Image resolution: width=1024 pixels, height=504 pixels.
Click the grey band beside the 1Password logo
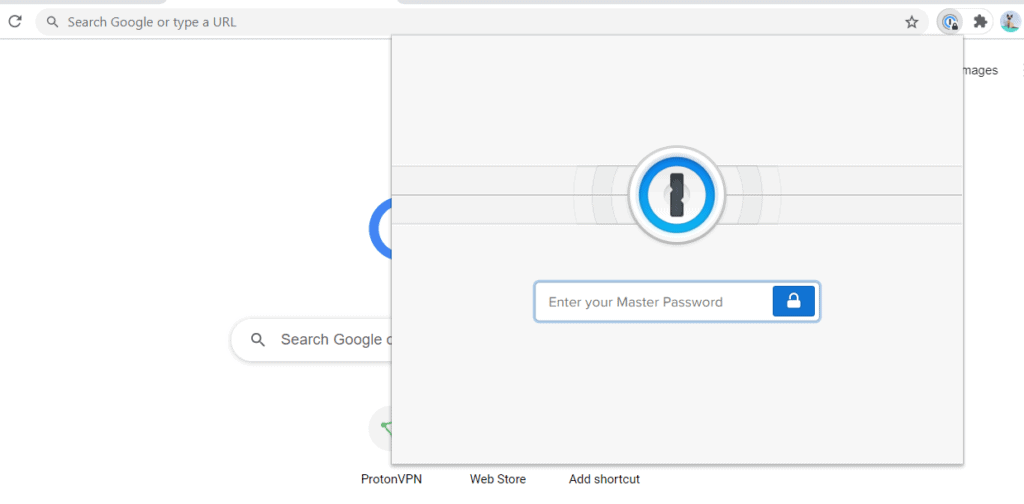[x=480, y=195]
